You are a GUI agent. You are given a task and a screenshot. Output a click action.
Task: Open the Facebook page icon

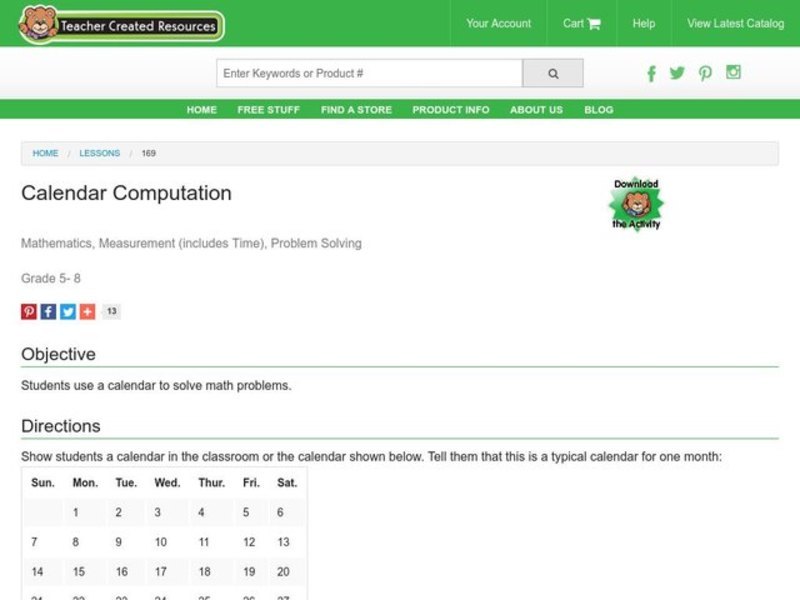click(651, 73)
